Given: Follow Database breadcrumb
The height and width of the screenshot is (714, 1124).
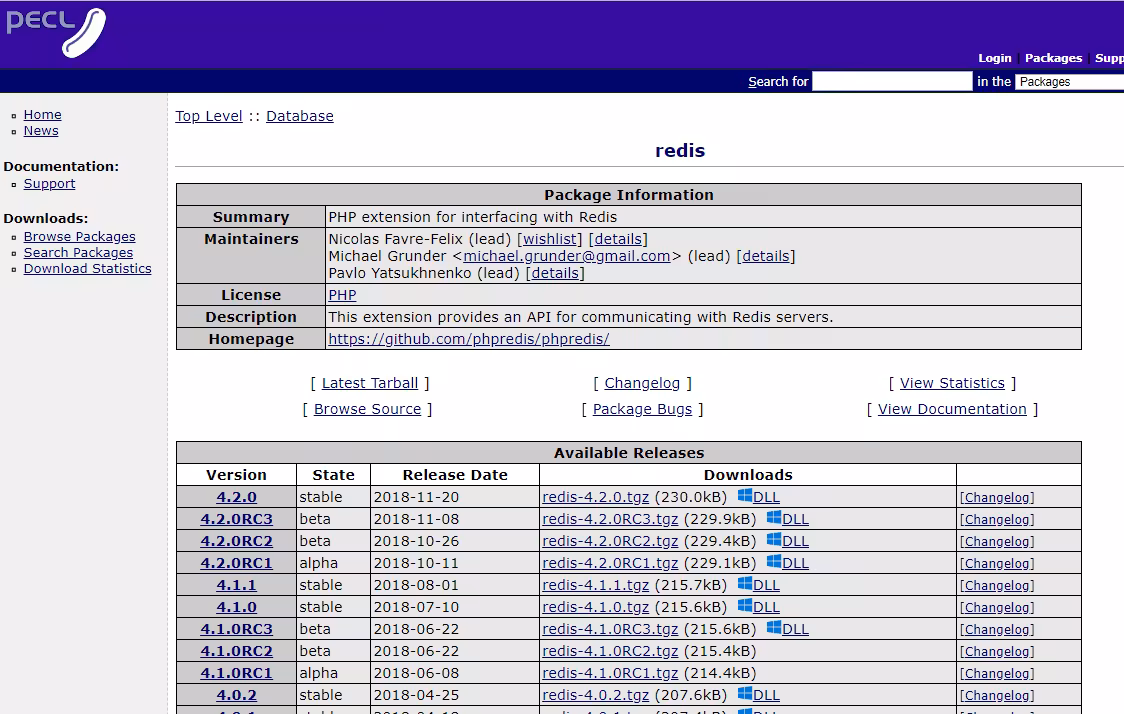Looking at the screenshot, I should coord(300,116).
